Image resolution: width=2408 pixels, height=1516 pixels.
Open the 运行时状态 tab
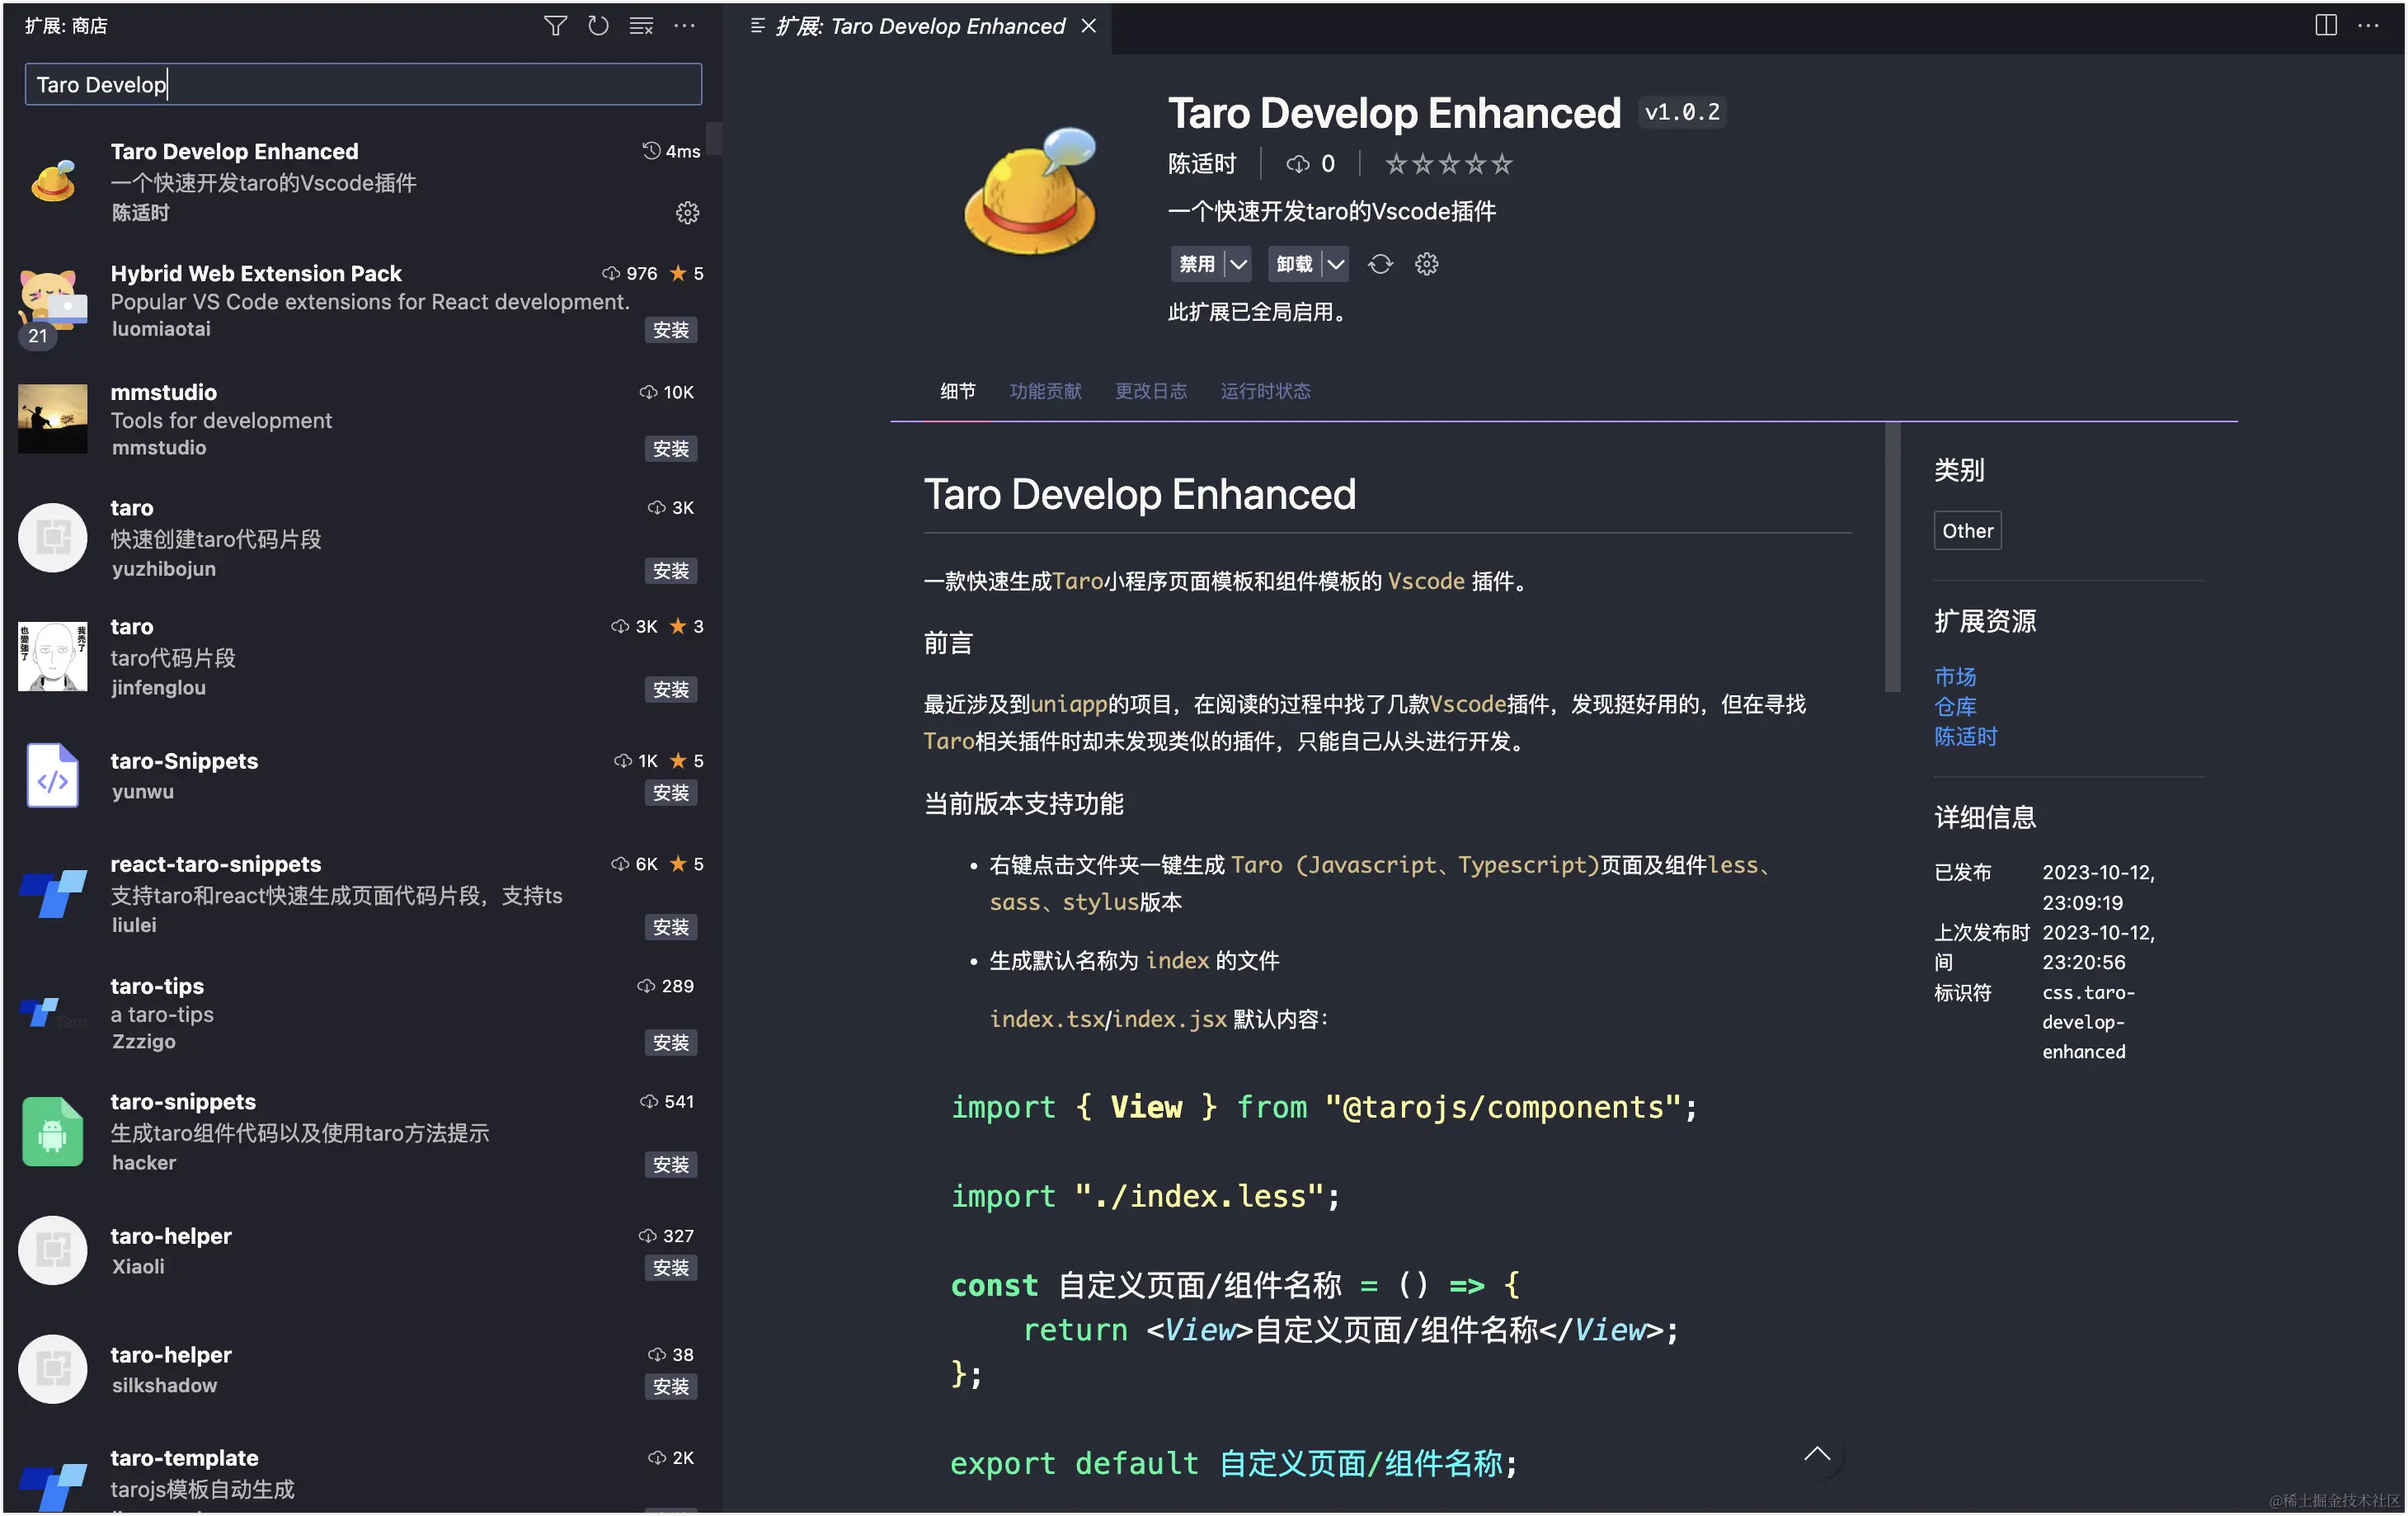1265,391
